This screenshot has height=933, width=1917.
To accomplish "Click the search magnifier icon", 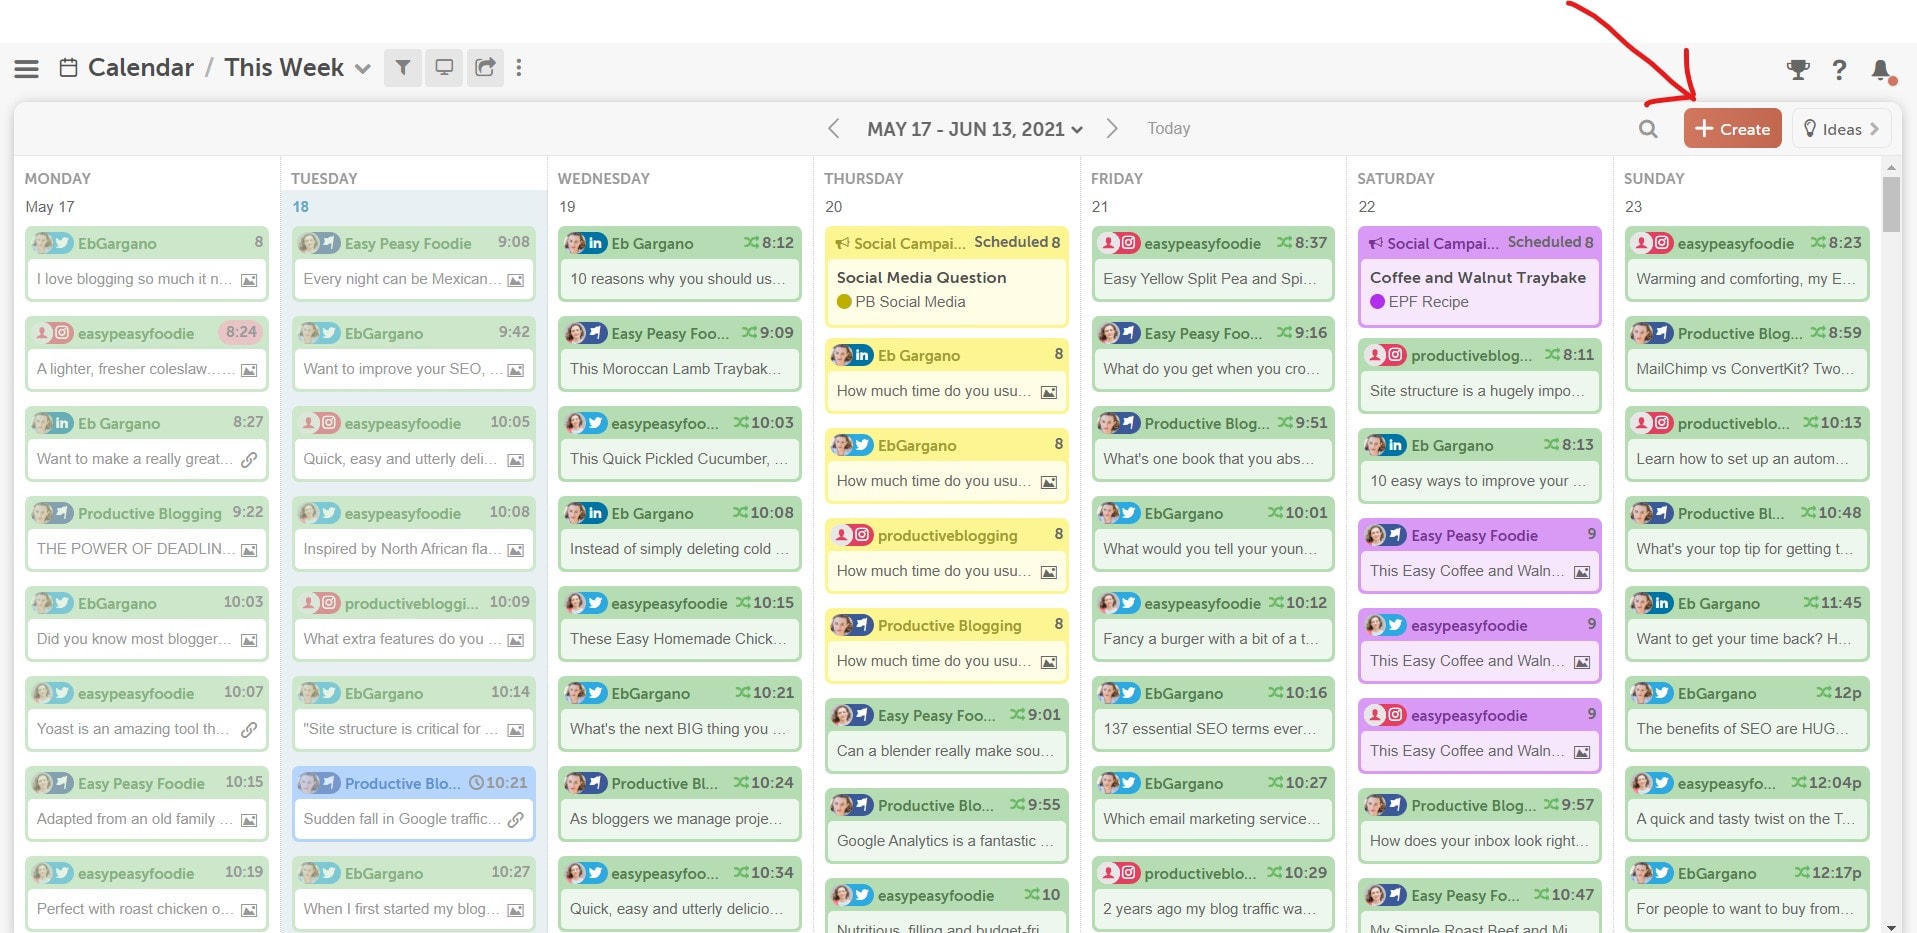I will point(1648,129).
